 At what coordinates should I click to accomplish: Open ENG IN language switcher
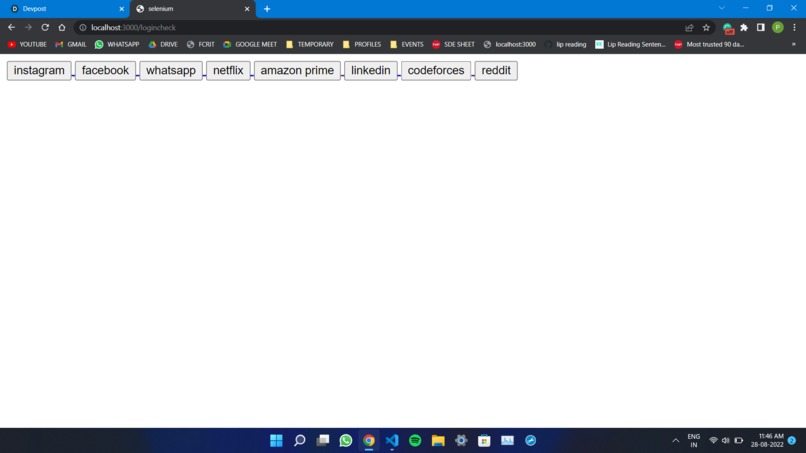(x=694, y=441)
